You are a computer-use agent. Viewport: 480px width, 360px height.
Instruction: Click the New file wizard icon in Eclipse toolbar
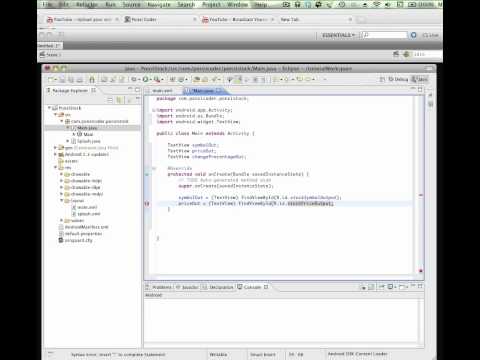(51, 79)
